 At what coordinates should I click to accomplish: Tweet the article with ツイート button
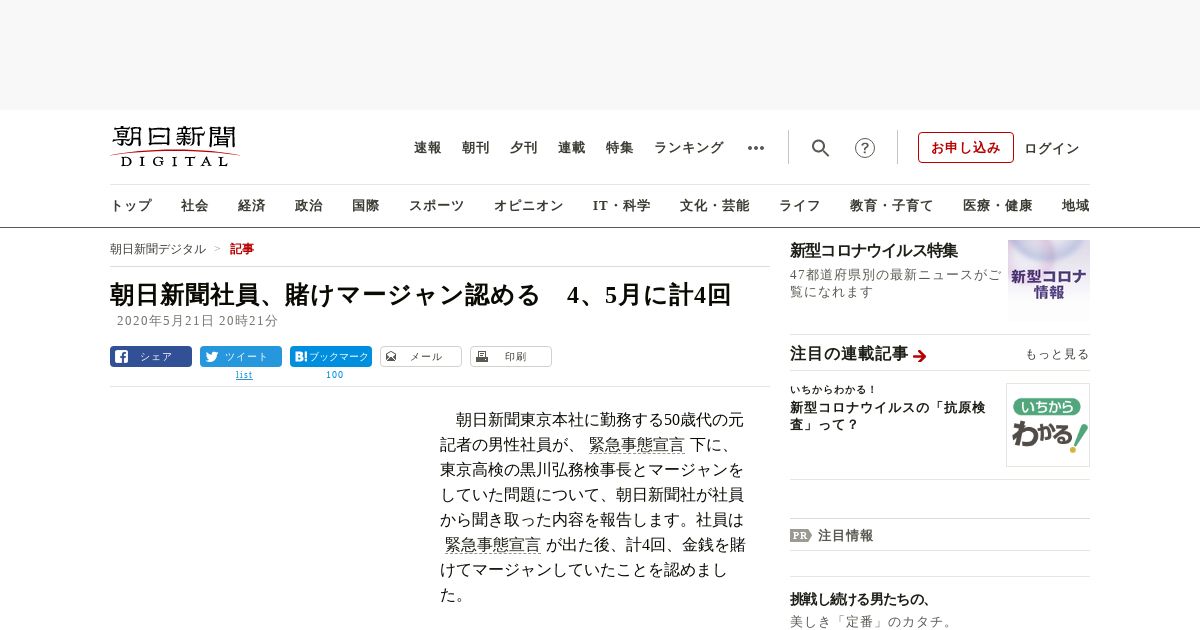click(241, 357)
